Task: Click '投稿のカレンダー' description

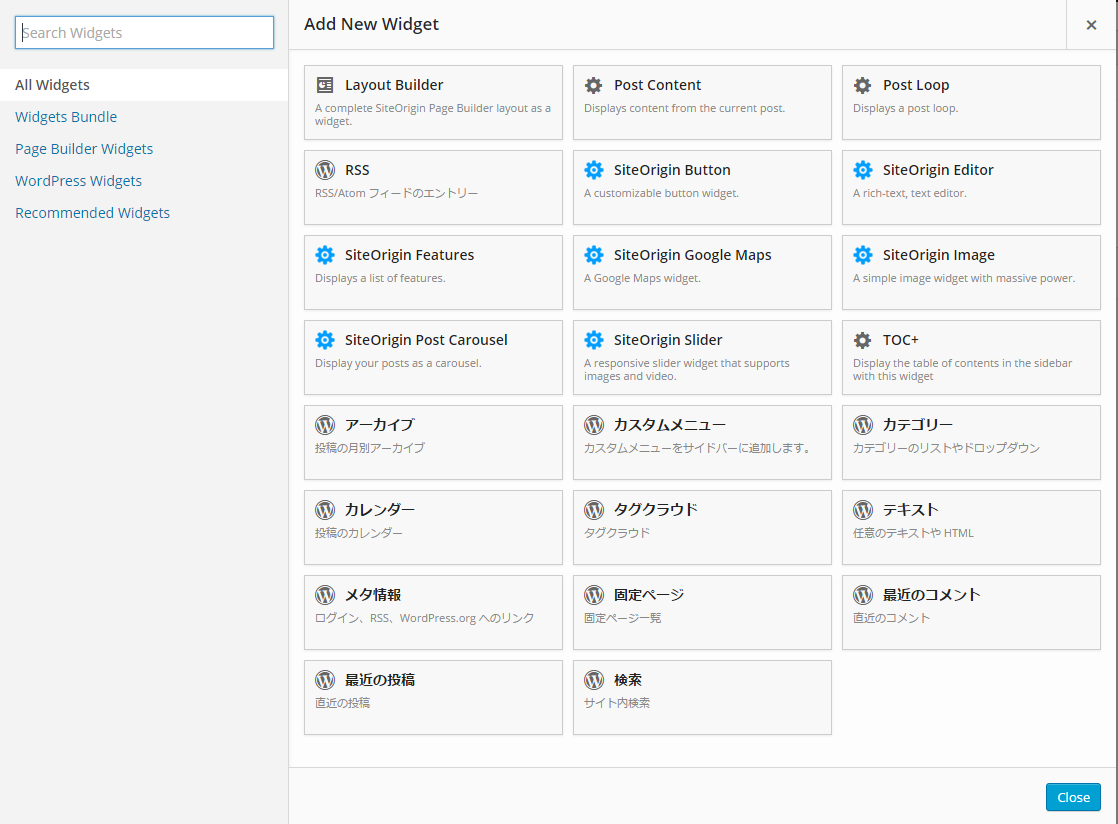Action: click(x=359, y=533)
